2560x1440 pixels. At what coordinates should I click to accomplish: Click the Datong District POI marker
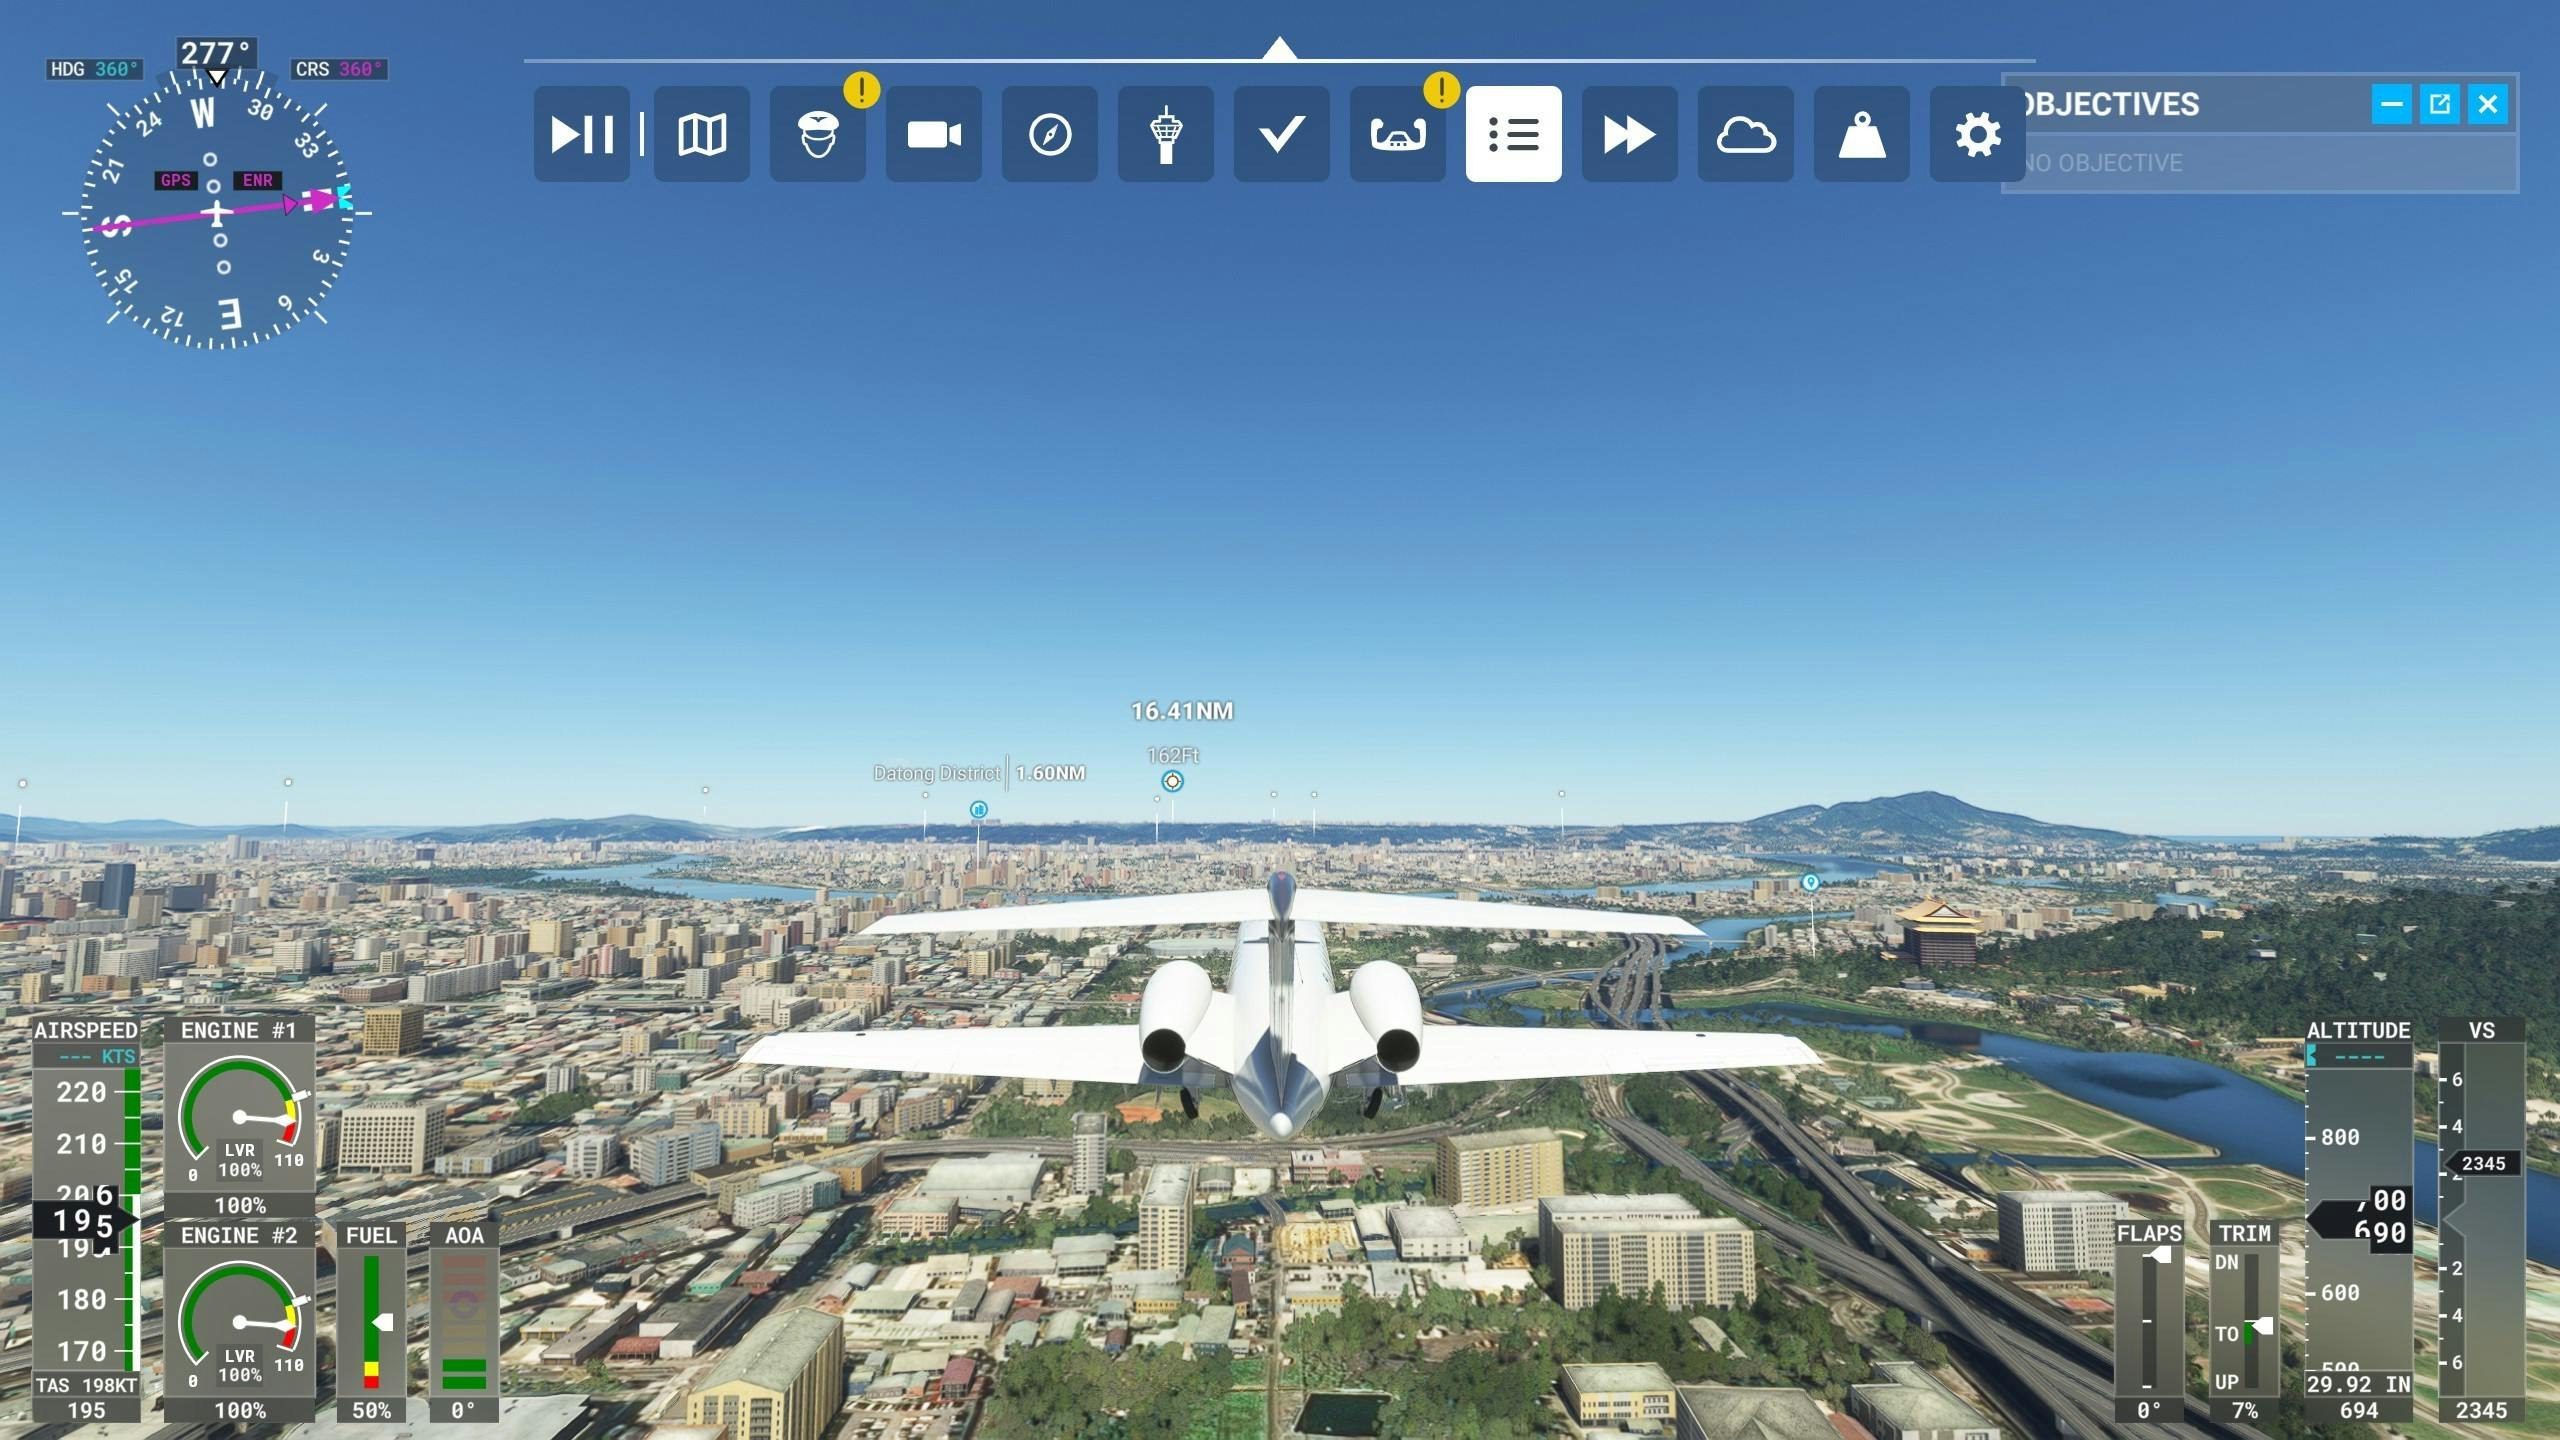(978, 809)
